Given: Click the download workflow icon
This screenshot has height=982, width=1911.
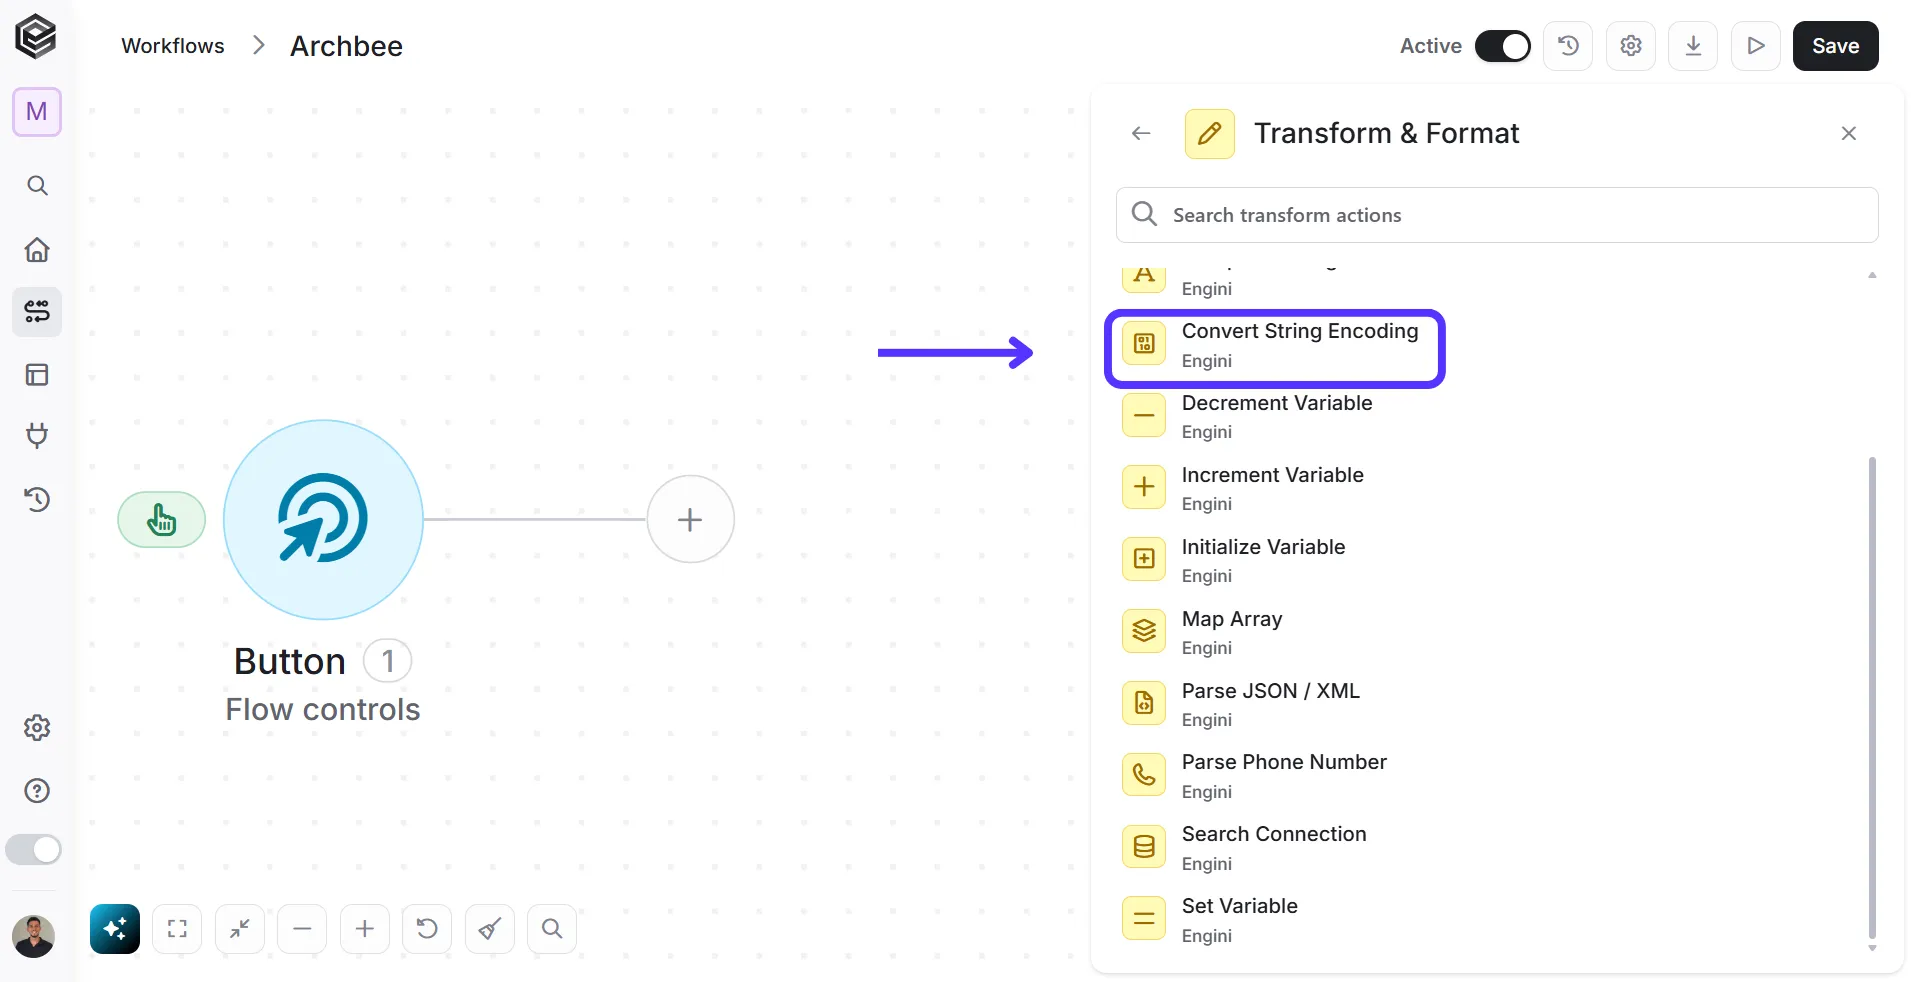Looking at the screenshot, I should (x=1693, y=46).
